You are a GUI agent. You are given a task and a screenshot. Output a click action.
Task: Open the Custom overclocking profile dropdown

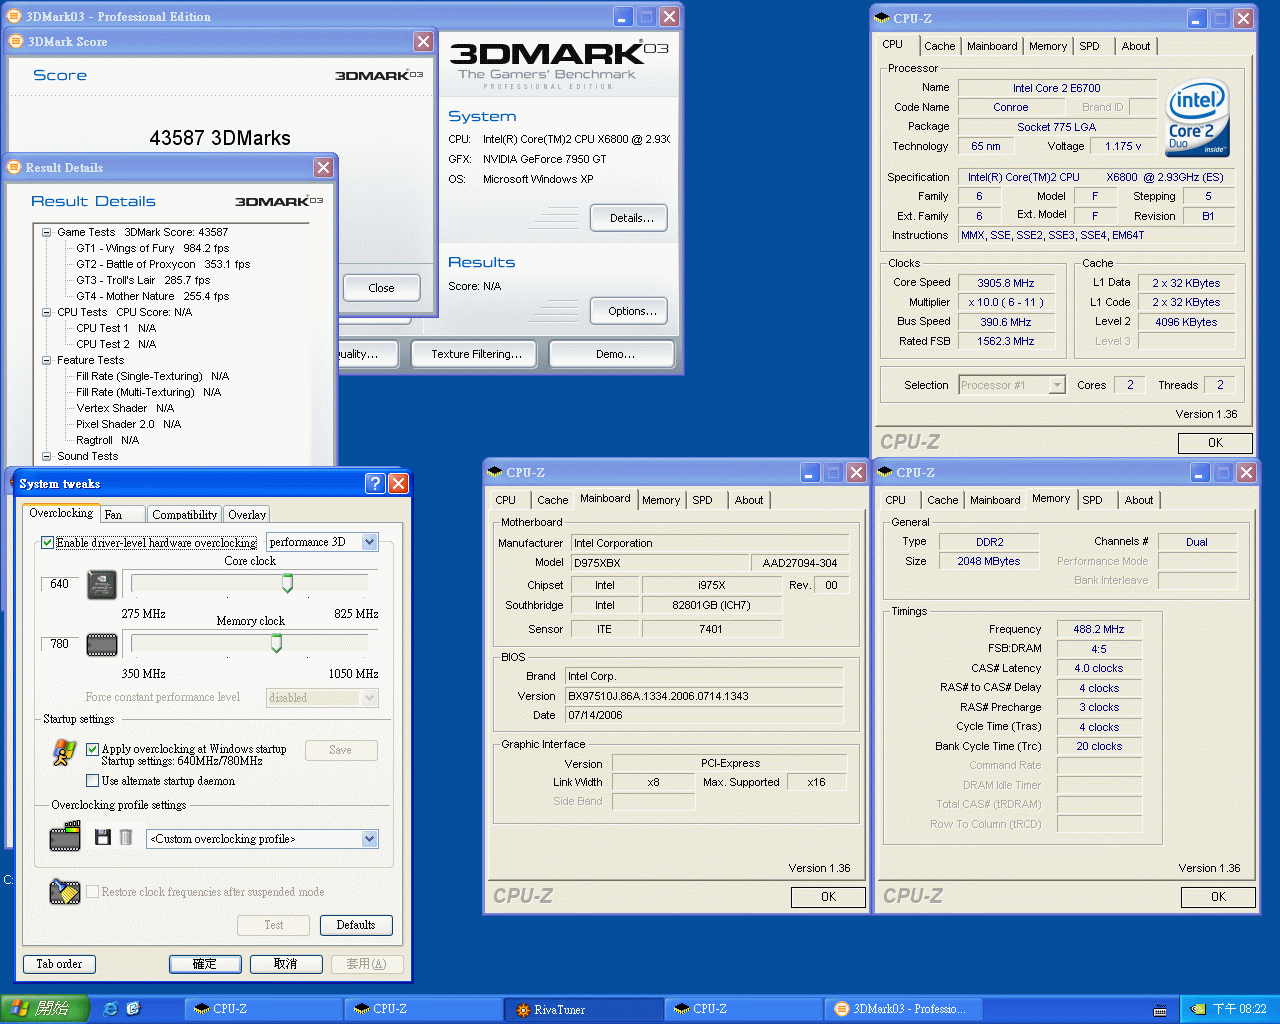click(x=369, y=839)
